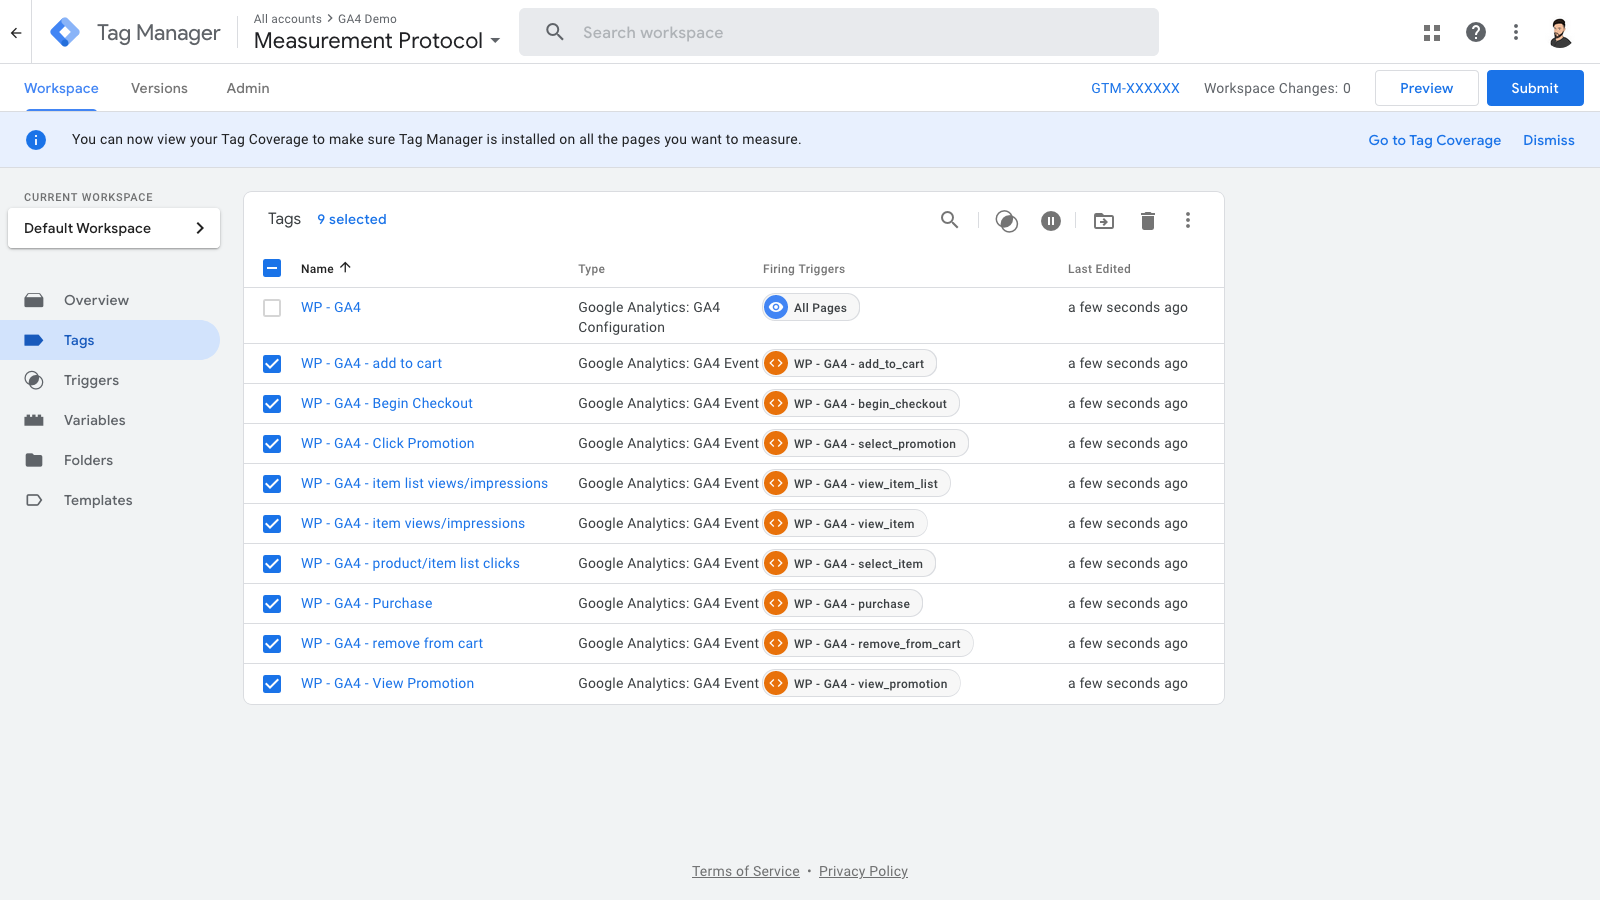Screen dimensions: 1600x900
Task: Uncheck the product/item list clicks checkbox
Action: point(272,564)
